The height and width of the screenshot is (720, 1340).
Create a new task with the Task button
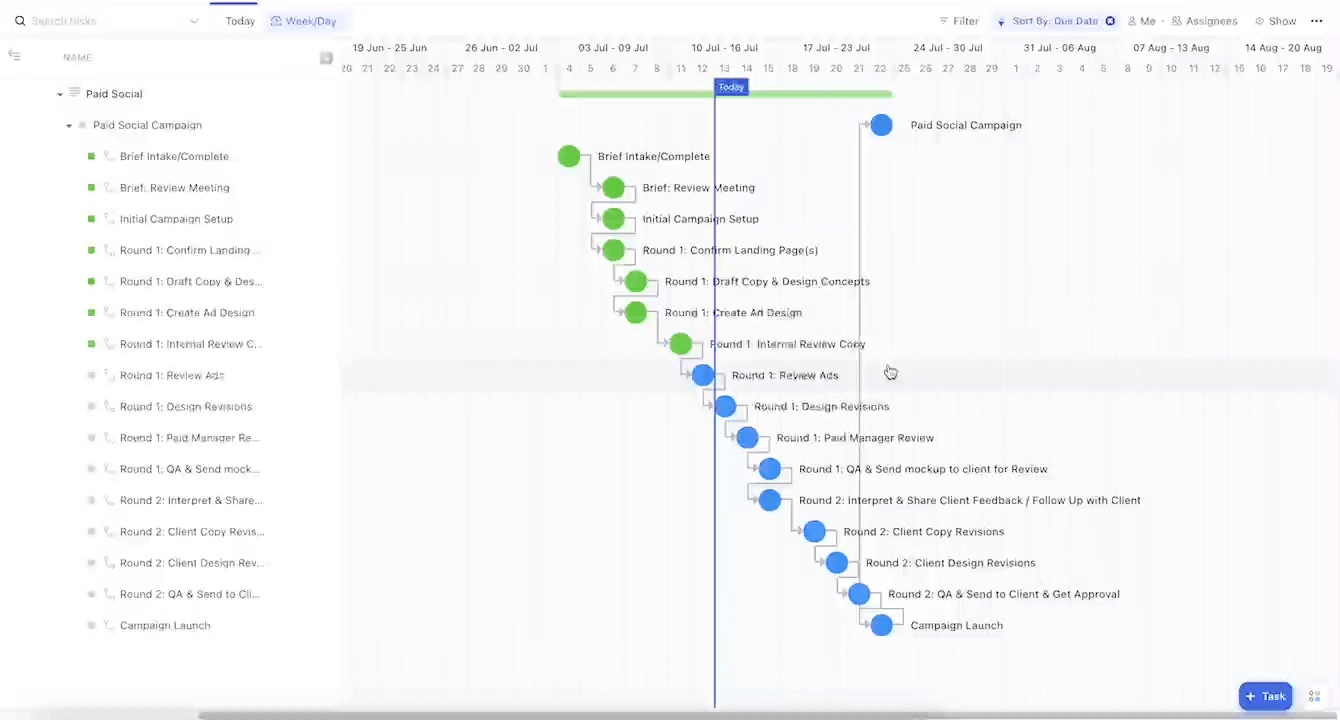pyautogui.click(x=1264, y=696)
